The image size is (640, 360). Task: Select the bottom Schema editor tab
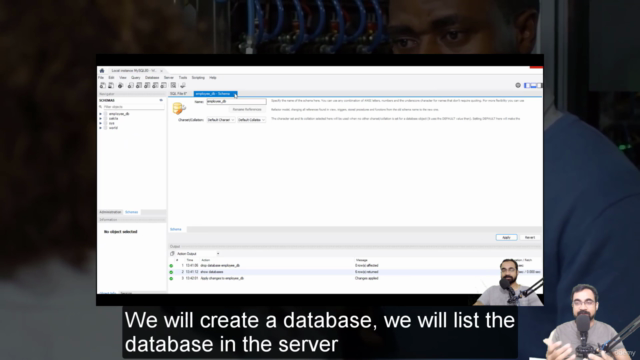click(x=176, y=229)
